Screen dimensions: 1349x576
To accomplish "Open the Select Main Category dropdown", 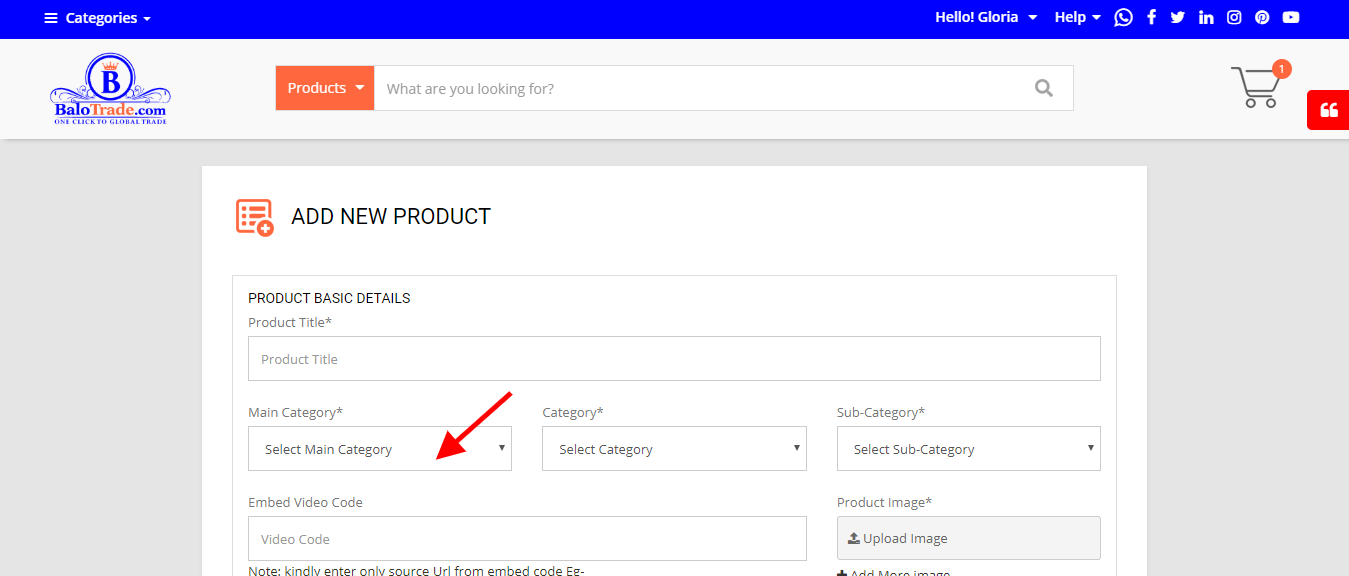I will (x=380, y=449).
